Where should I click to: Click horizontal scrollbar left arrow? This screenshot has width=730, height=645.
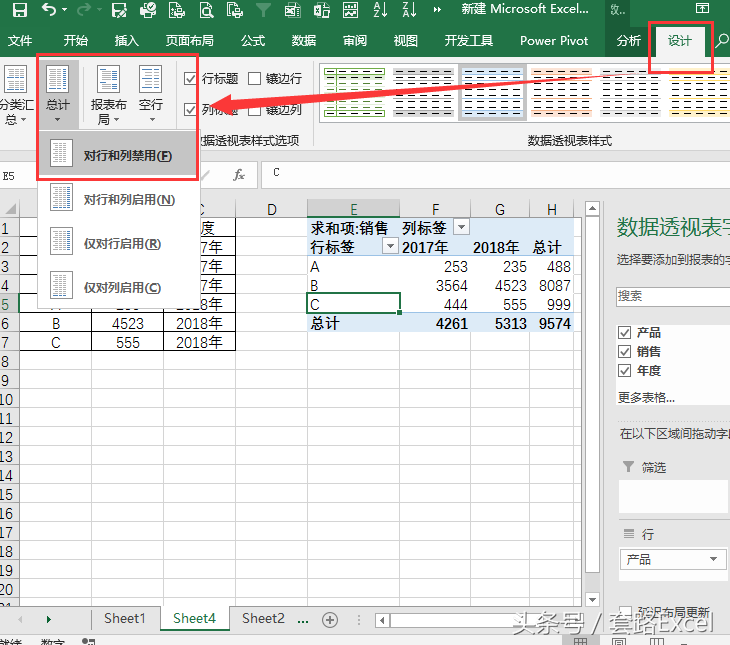pyautogui.click(x=383, y=620)
